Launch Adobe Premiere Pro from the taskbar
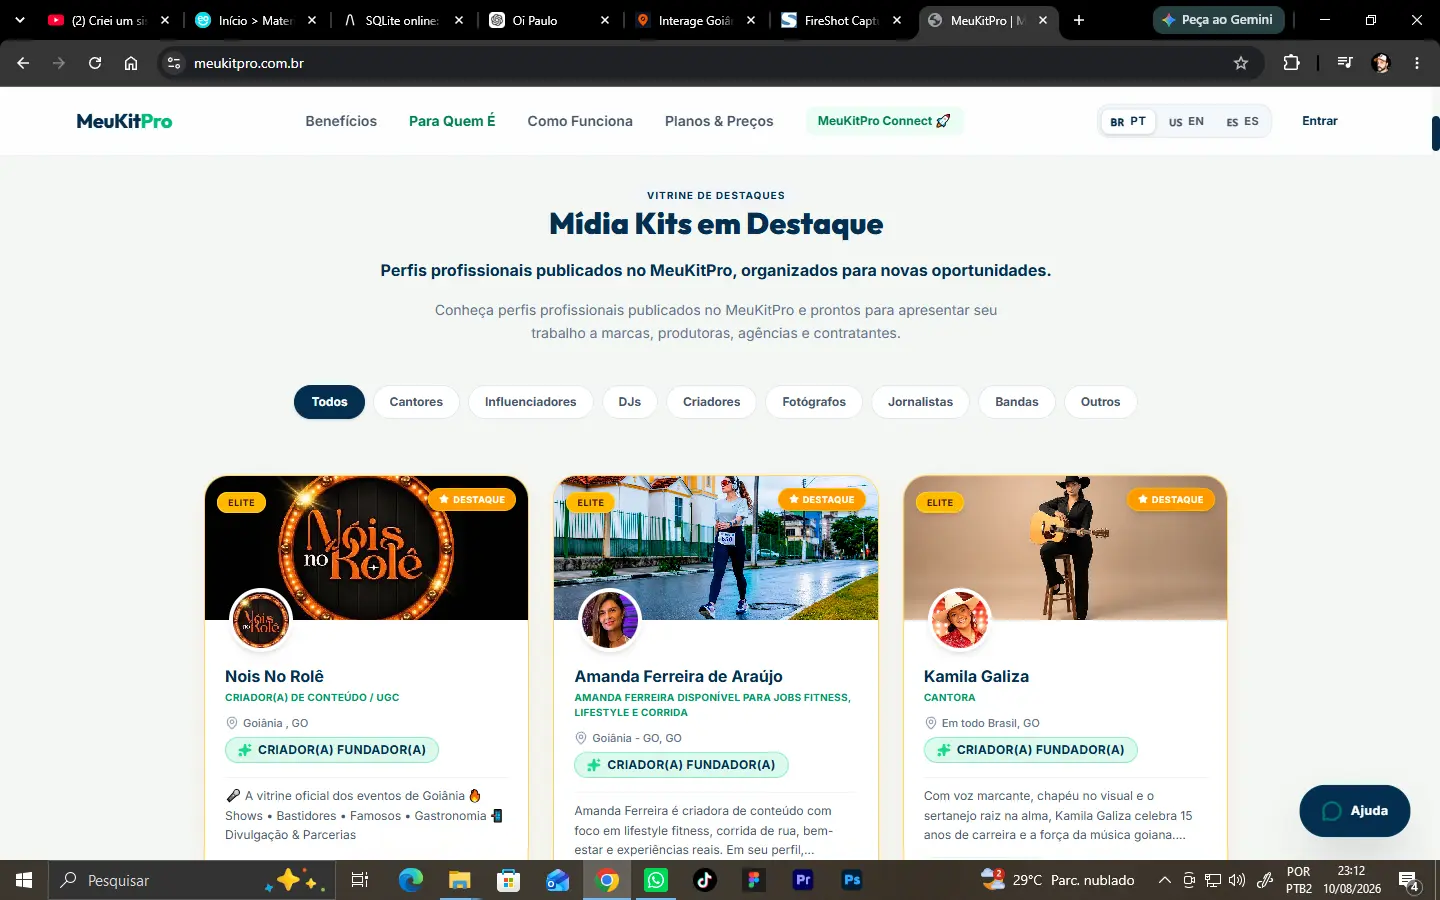 [803, 880]
